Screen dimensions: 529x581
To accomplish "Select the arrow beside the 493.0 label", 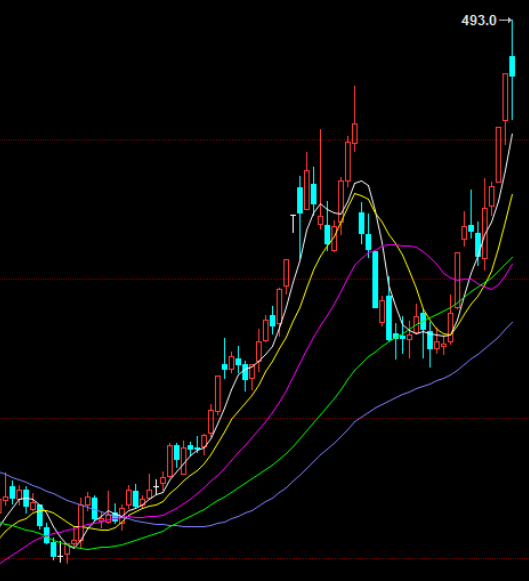I will click(x=505, y=20).
